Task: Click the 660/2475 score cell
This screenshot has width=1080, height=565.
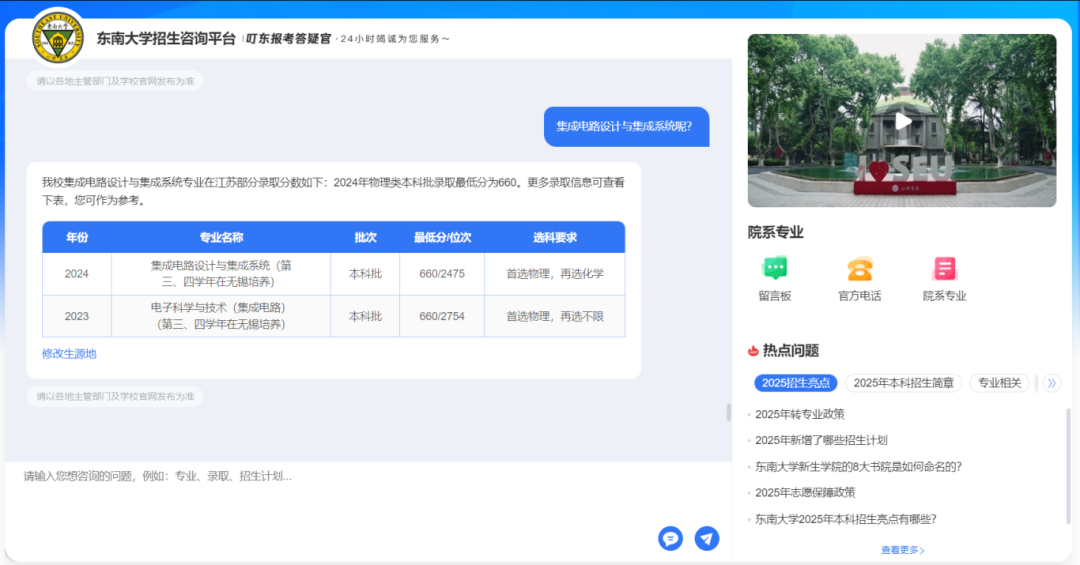Action: pos(442,274)
